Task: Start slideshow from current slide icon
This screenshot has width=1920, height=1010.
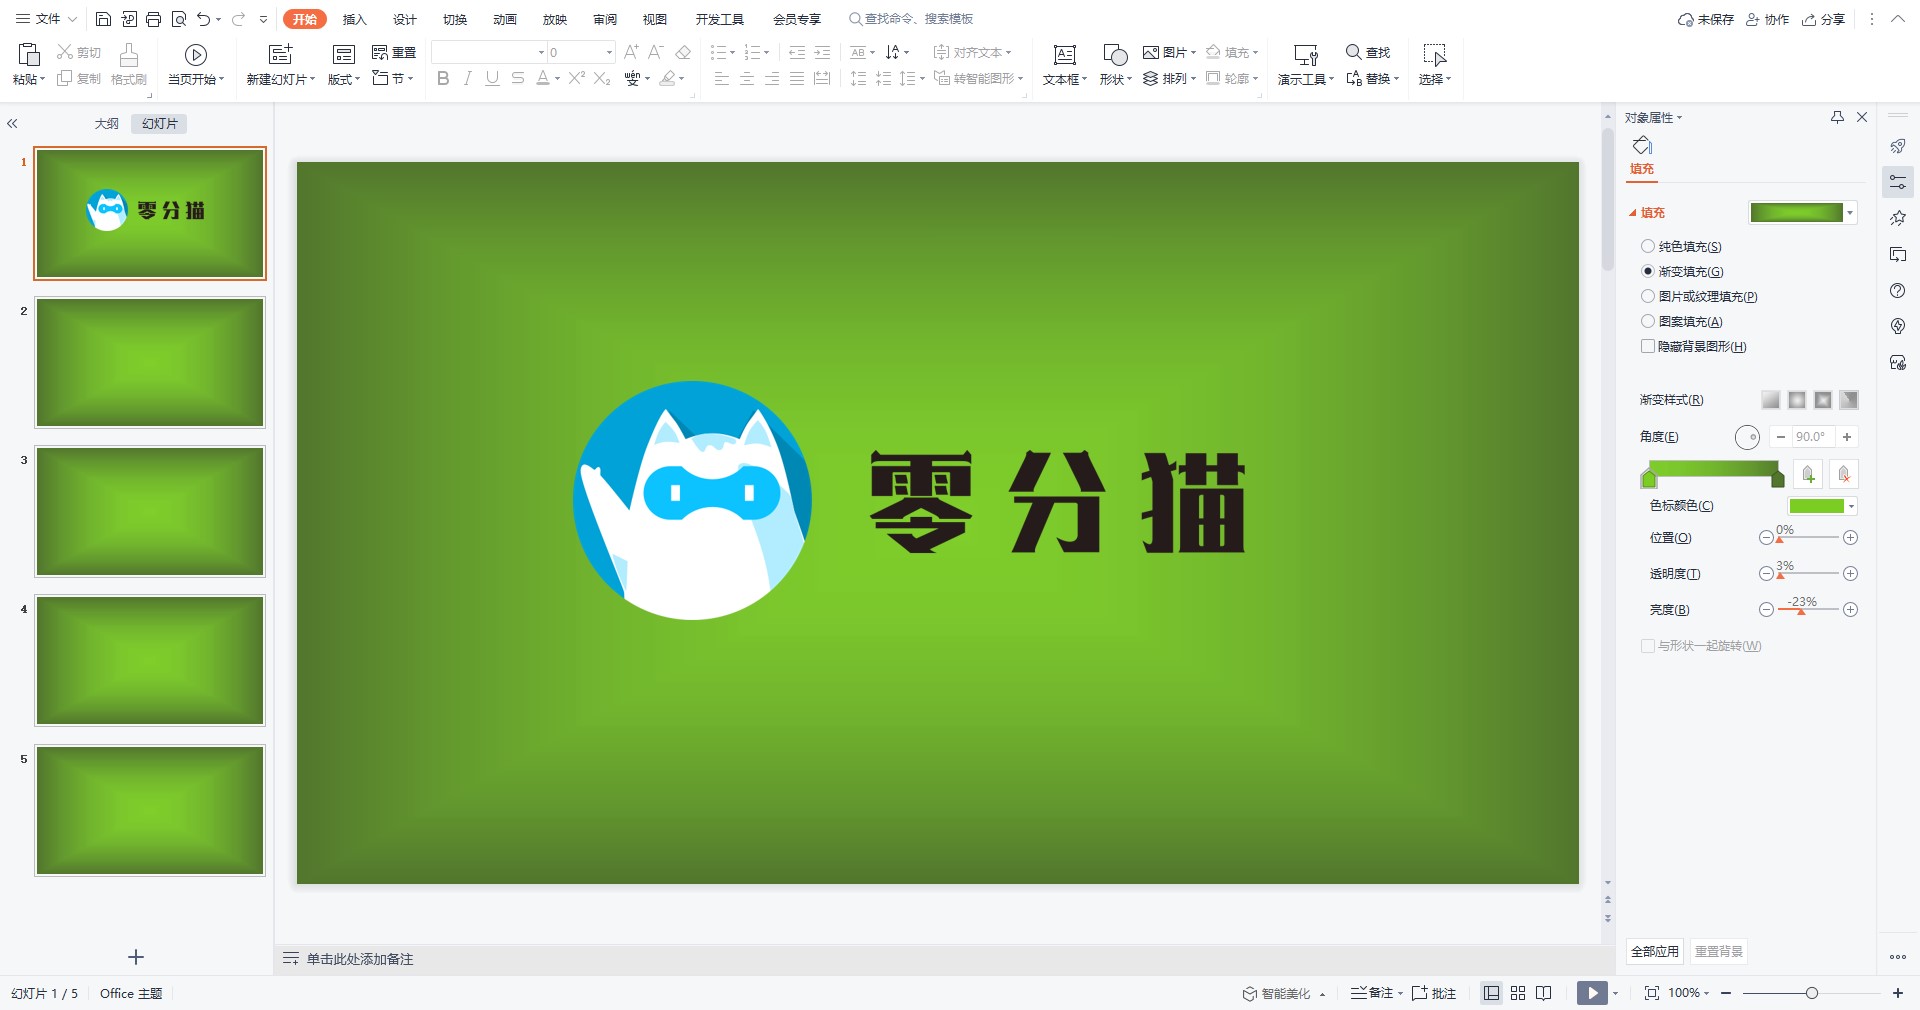Action: click(196, 55)
